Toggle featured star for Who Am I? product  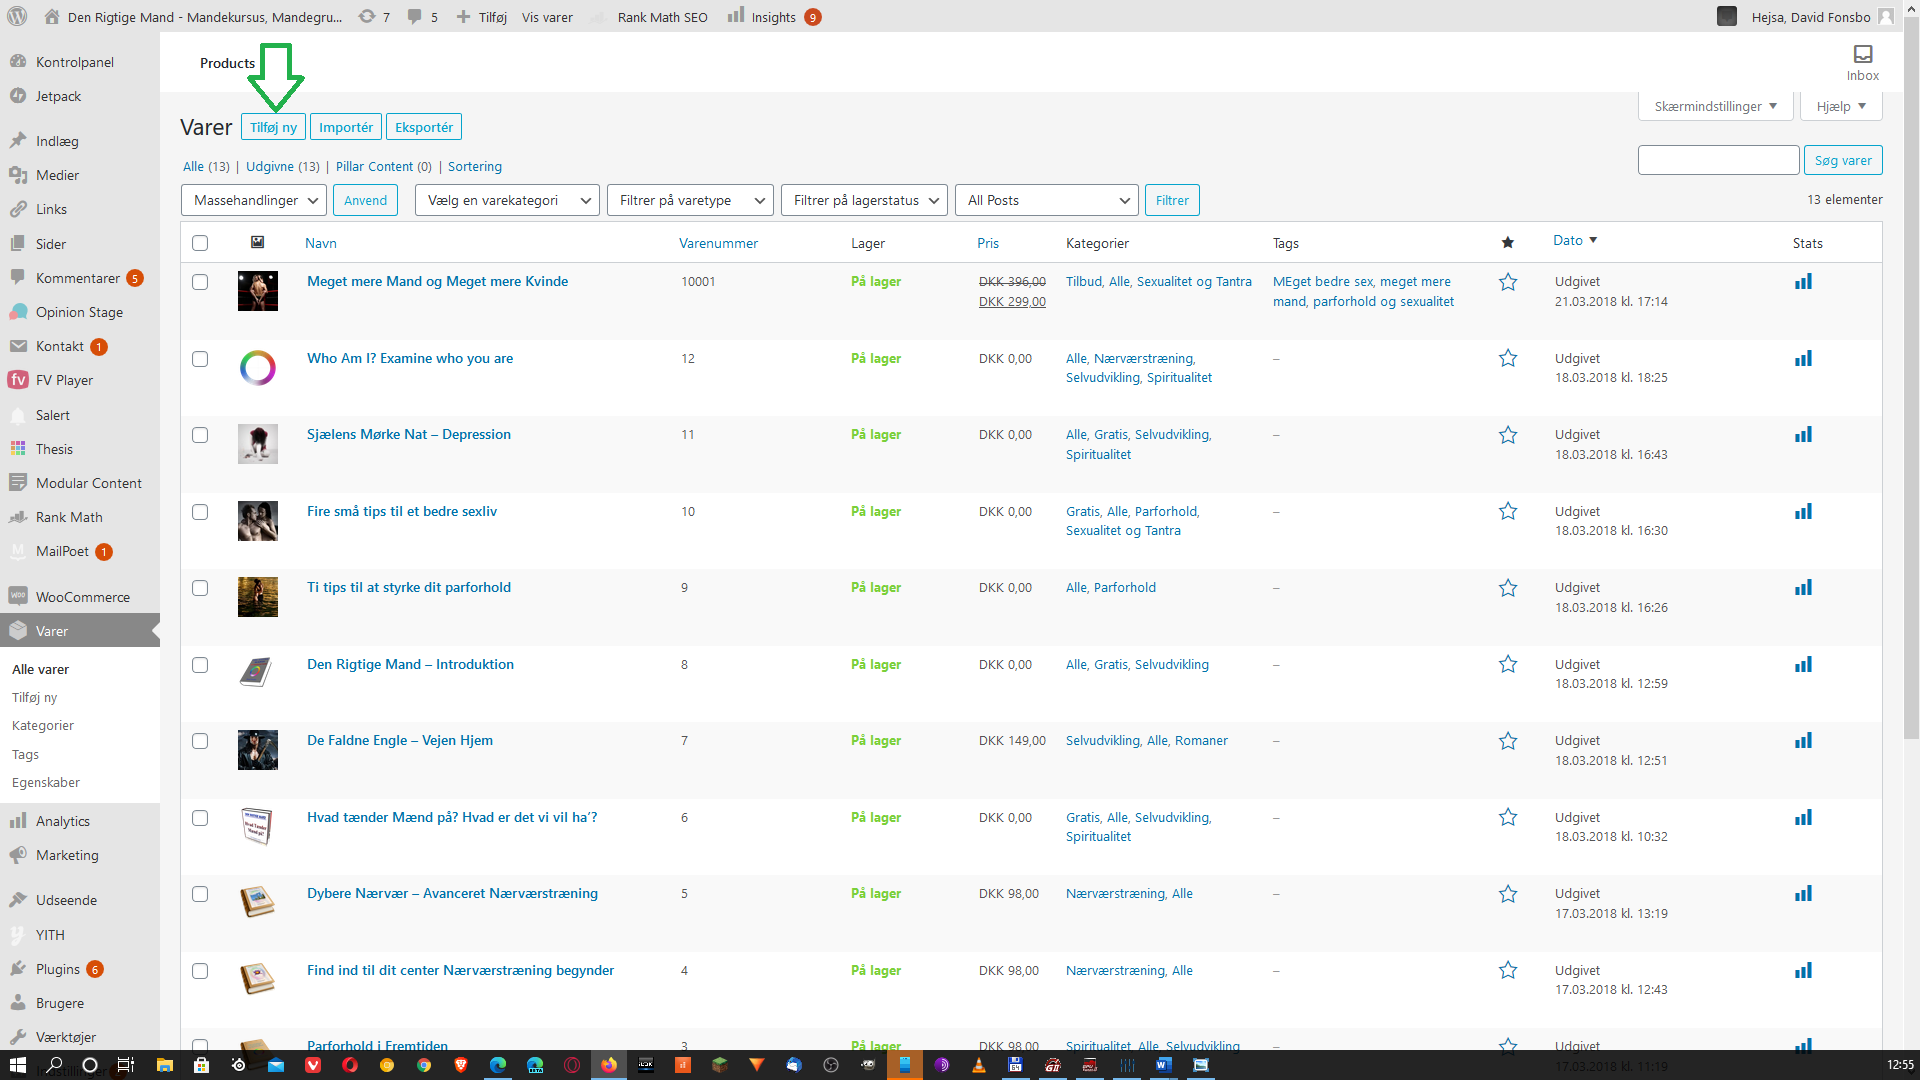1508,358
